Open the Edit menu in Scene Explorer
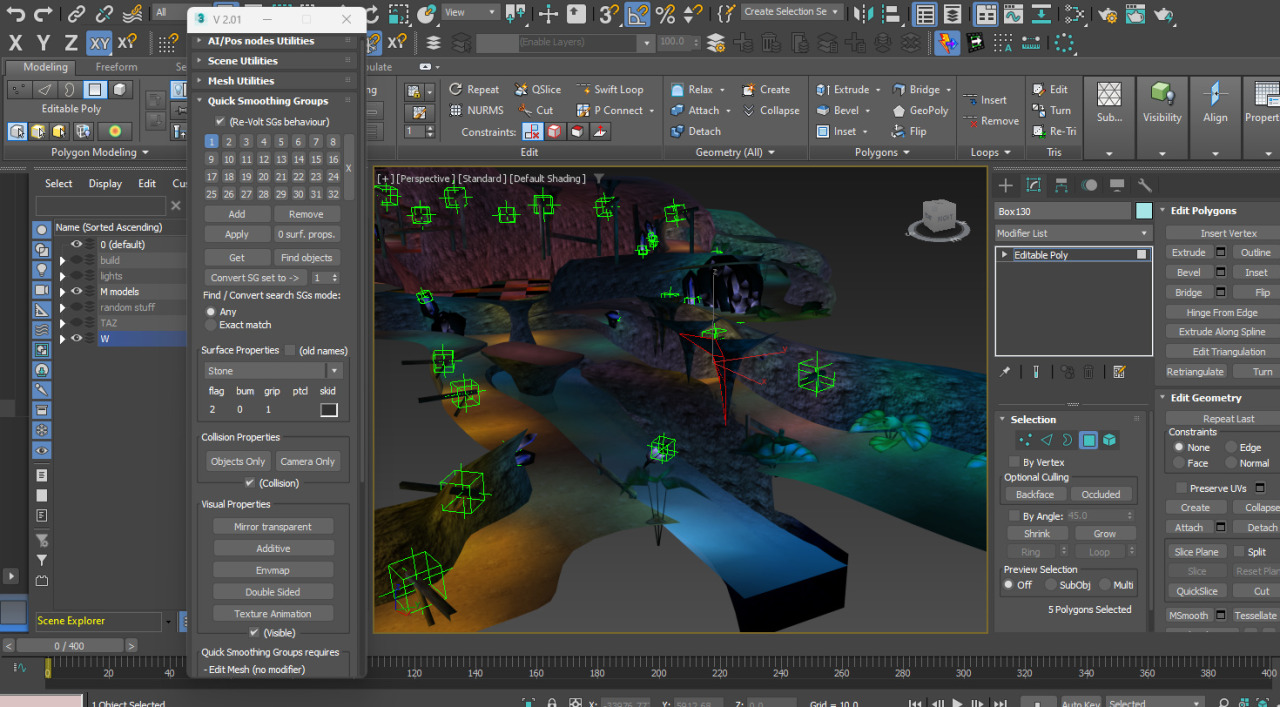This screenshot has height=707, width=1280. click(147, 183)
